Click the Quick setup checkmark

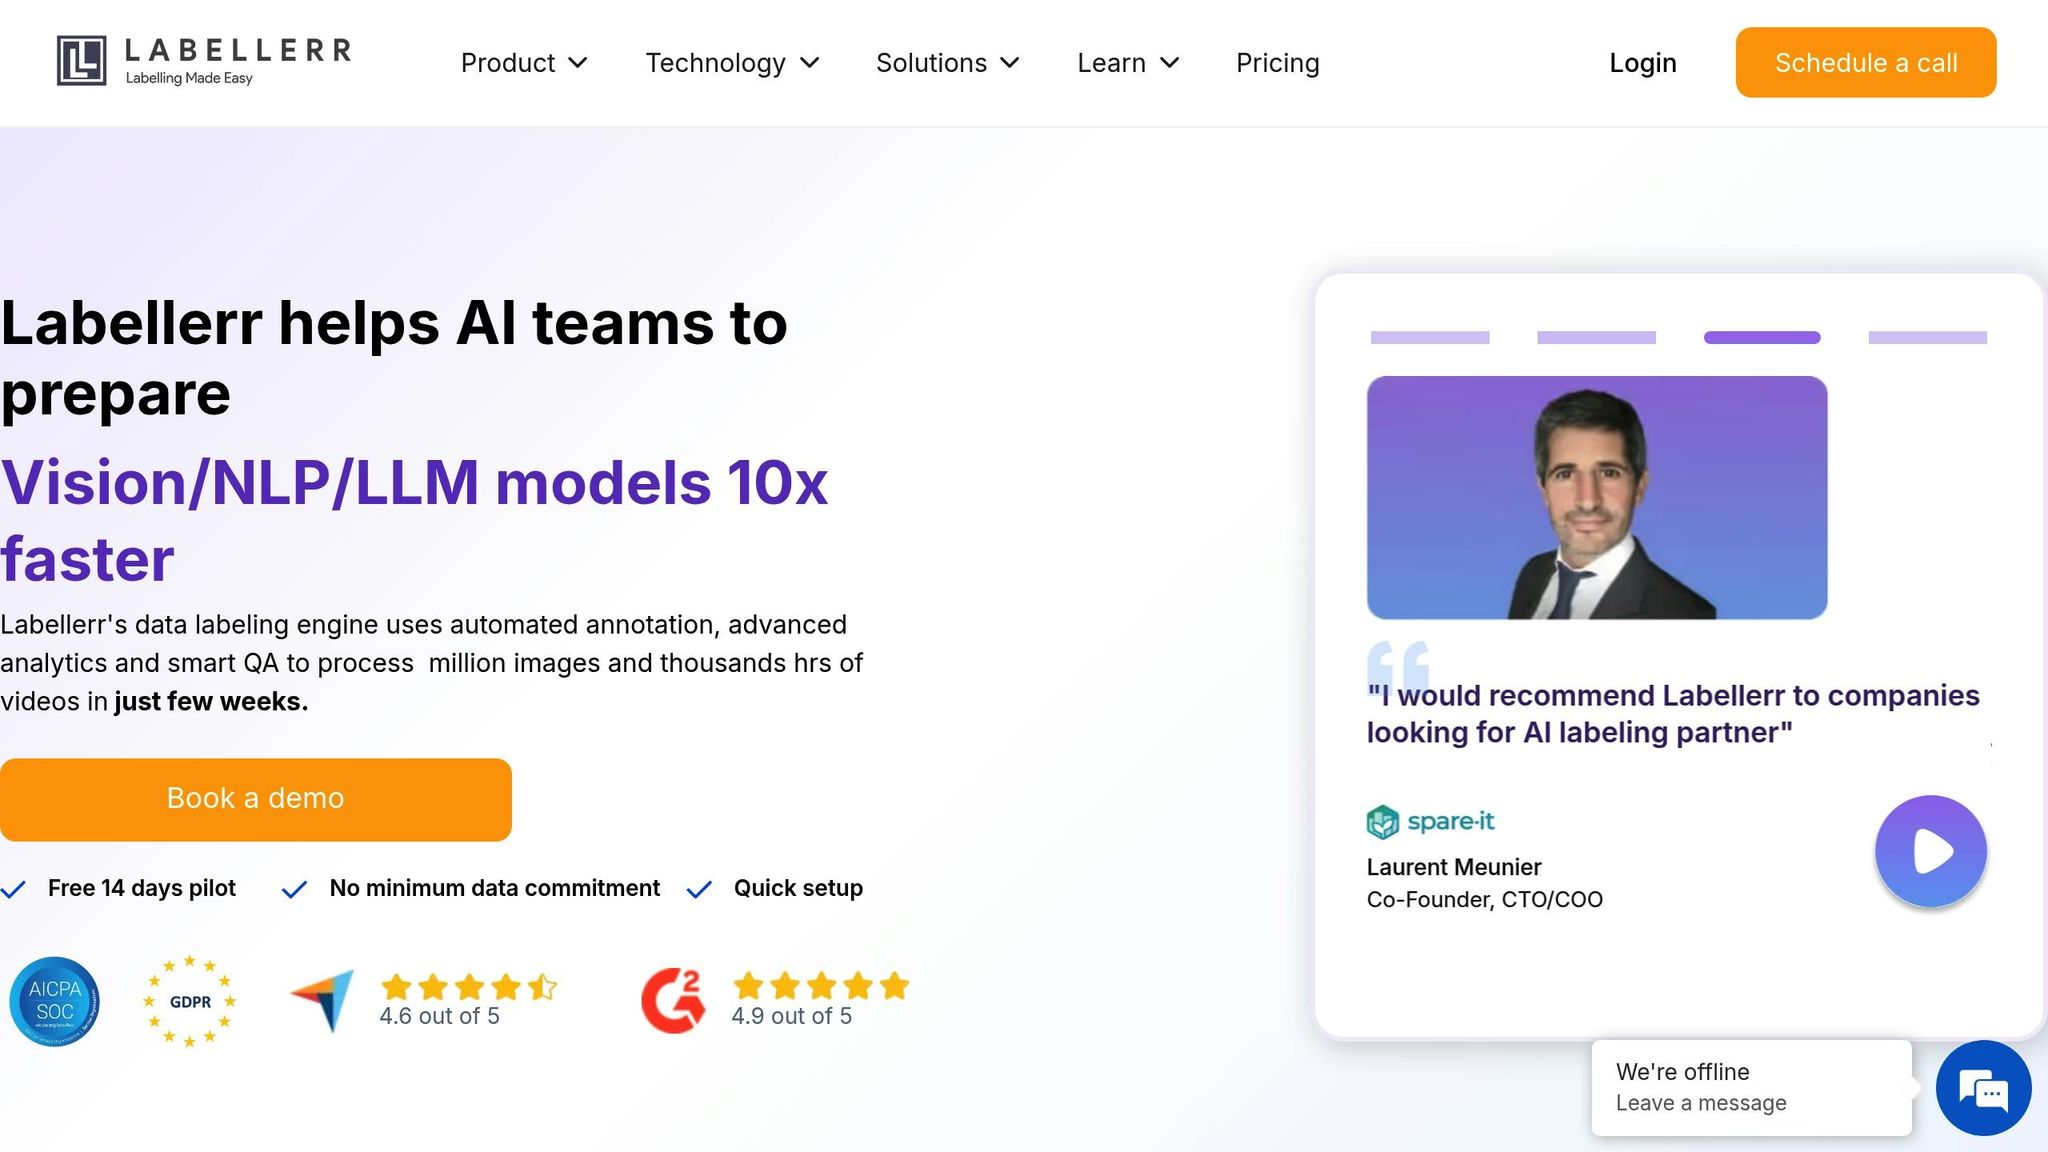click(x=699, y=889)
